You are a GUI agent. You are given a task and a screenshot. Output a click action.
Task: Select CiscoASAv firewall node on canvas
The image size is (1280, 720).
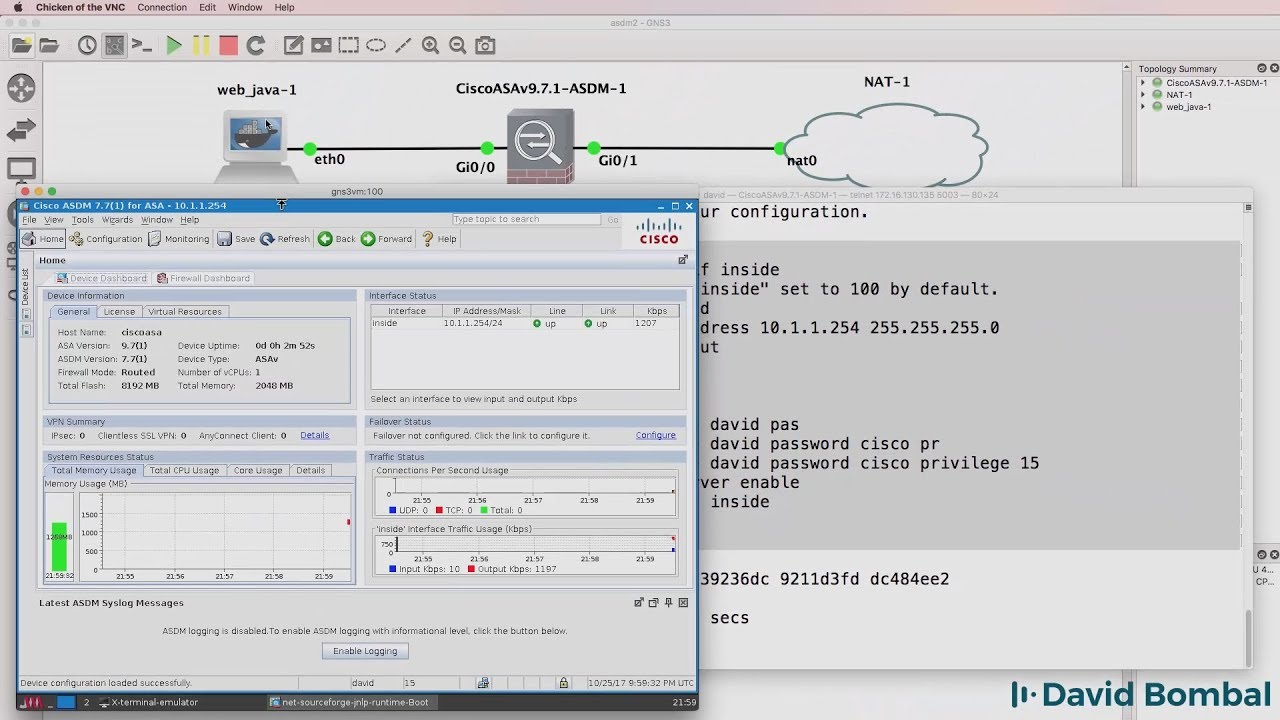pyautogui.click(x=540, y=145)
